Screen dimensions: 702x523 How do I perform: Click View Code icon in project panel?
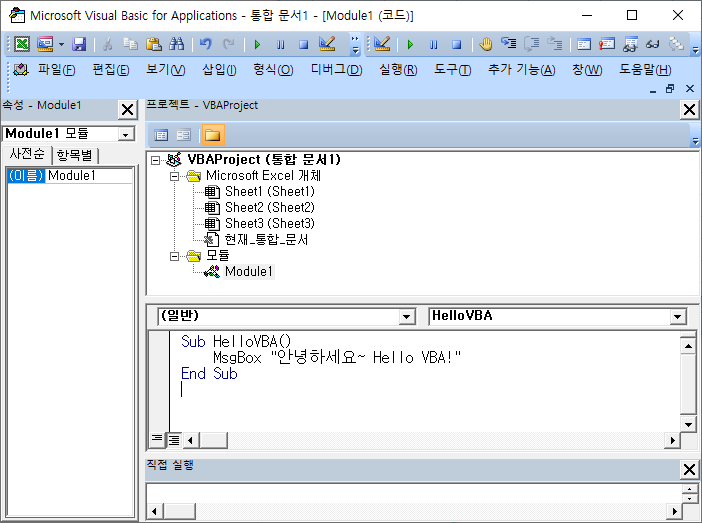161,135
